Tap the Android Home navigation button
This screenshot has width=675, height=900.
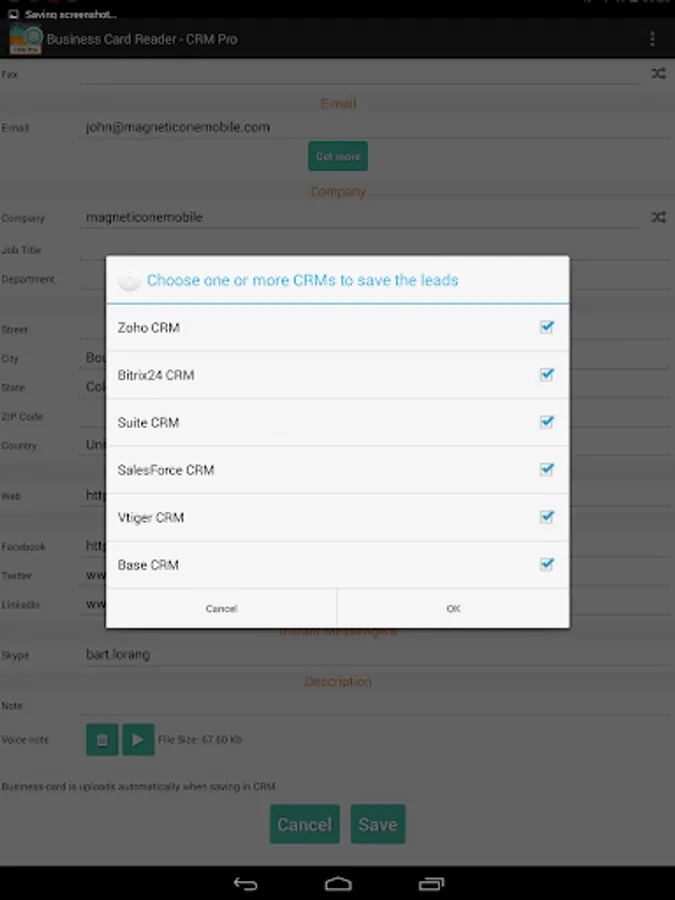[338, 883]
